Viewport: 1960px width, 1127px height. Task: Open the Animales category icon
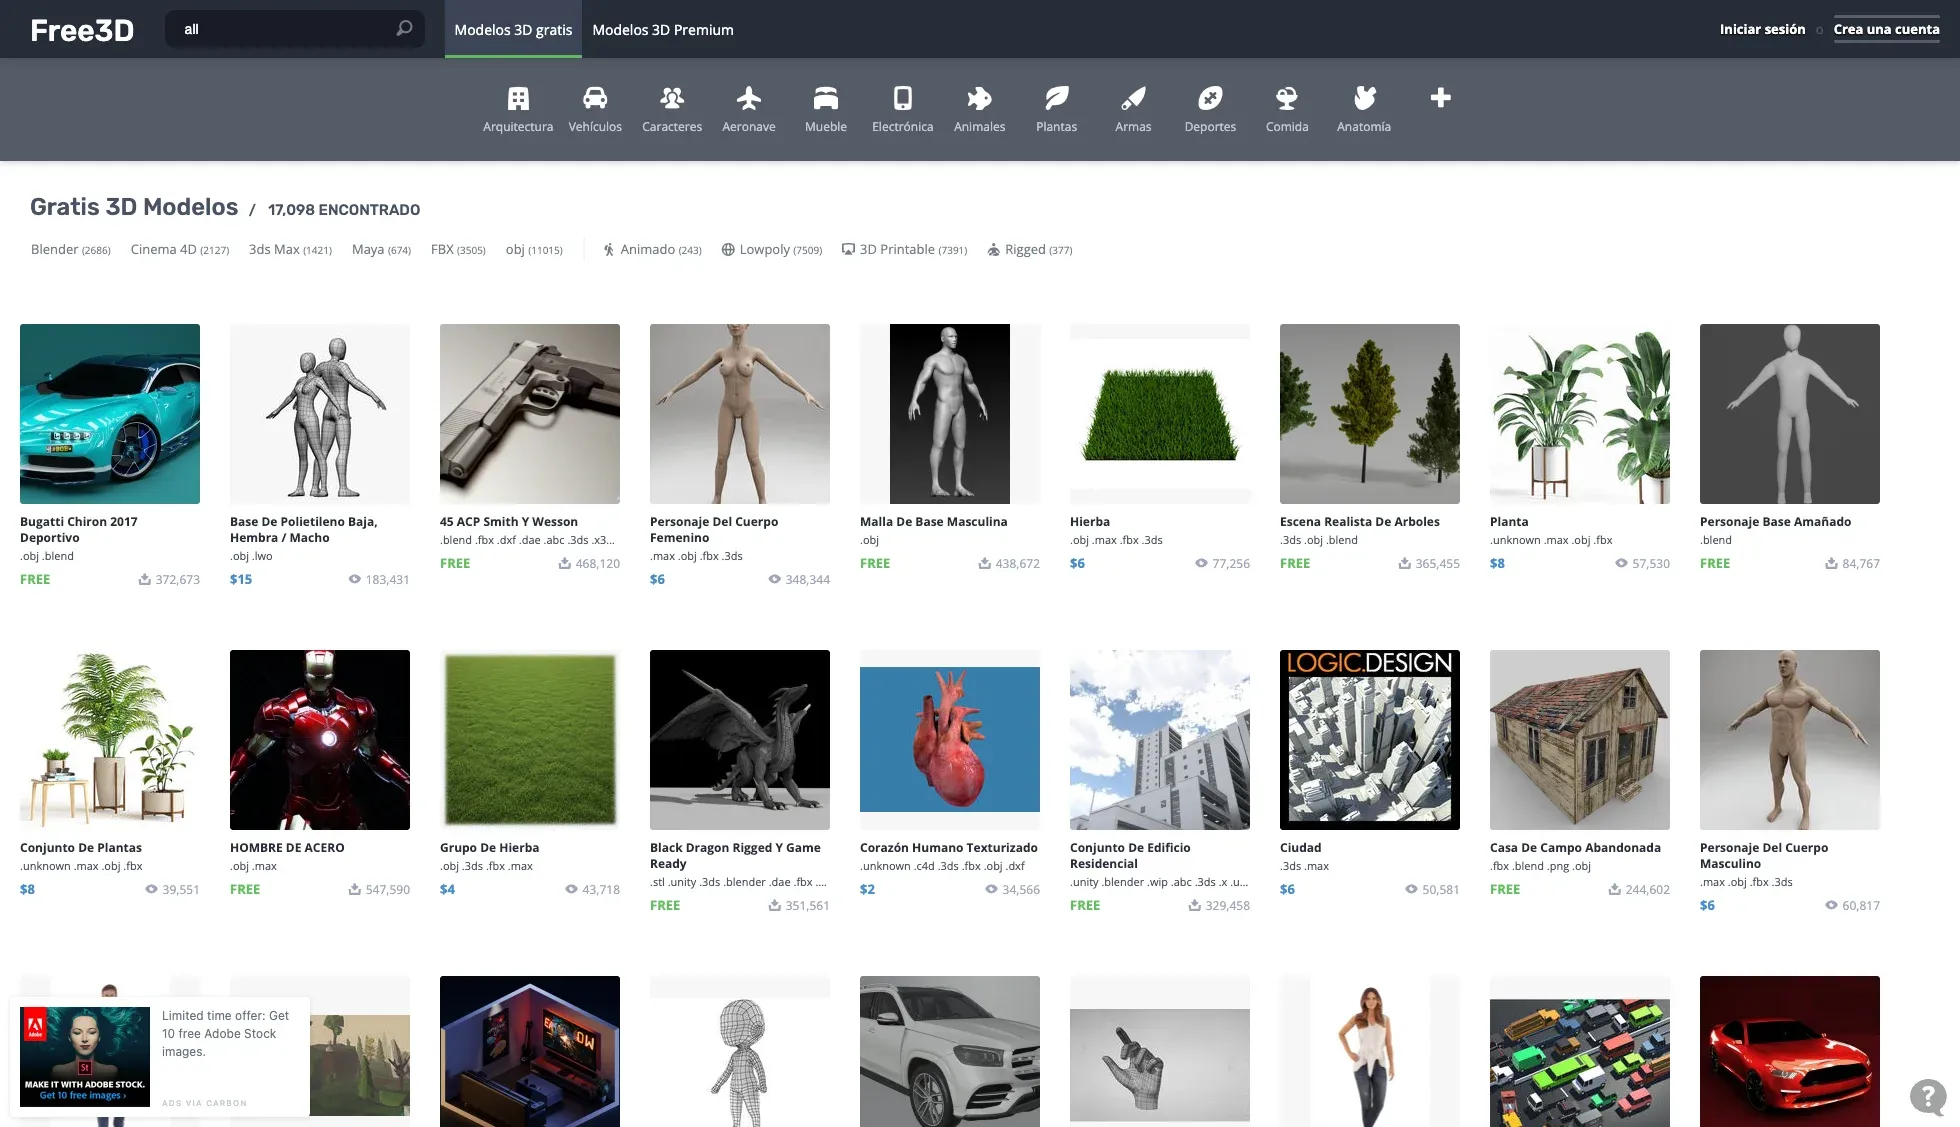coord(979,98)
